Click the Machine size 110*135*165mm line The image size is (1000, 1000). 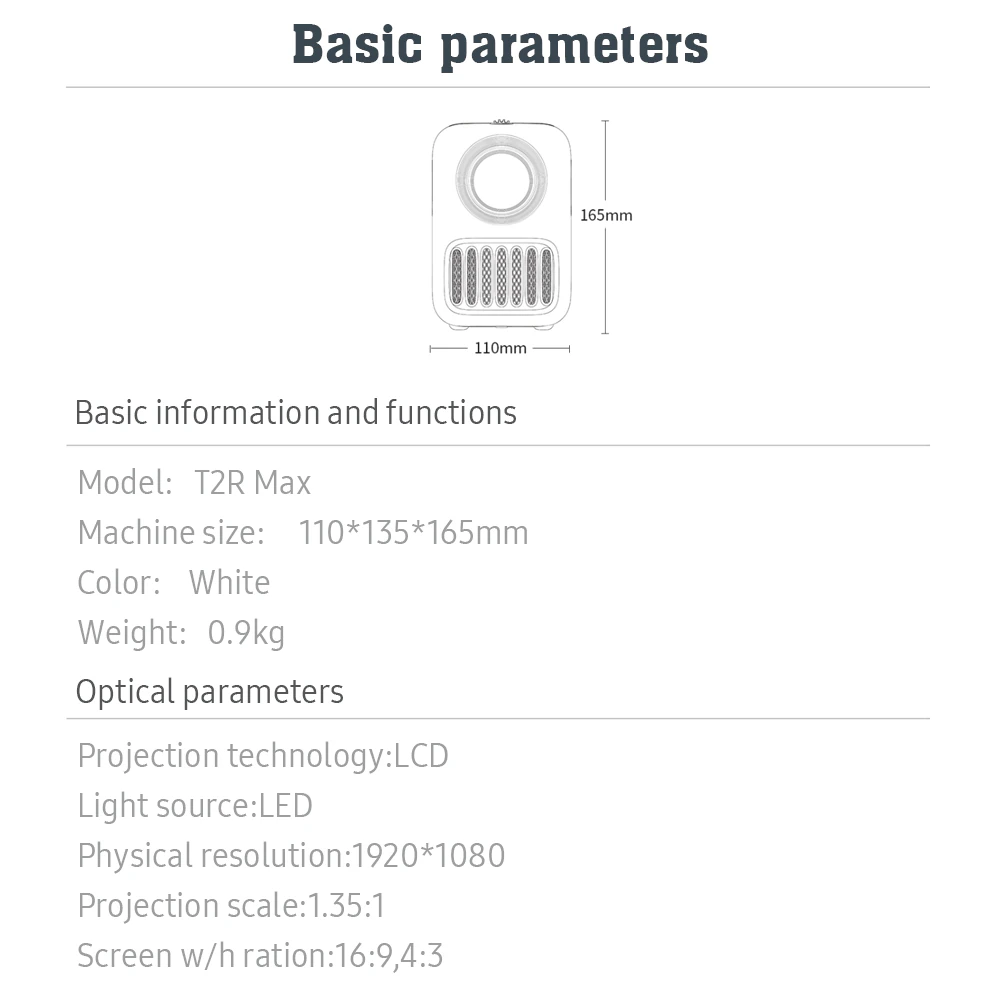pyautogui.click(x=303, y=533)
